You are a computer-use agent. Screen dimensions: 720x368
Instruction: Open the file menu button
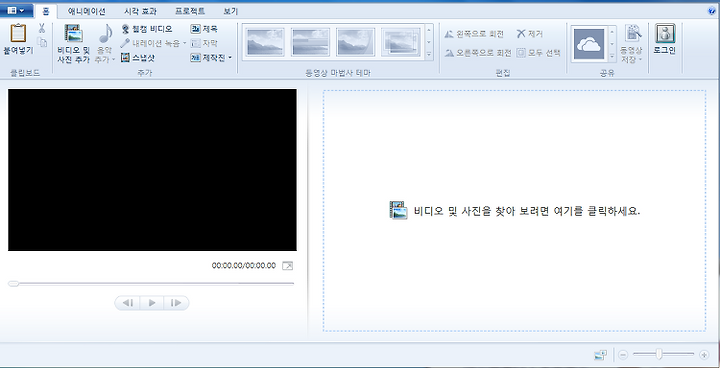pos(16,10)
